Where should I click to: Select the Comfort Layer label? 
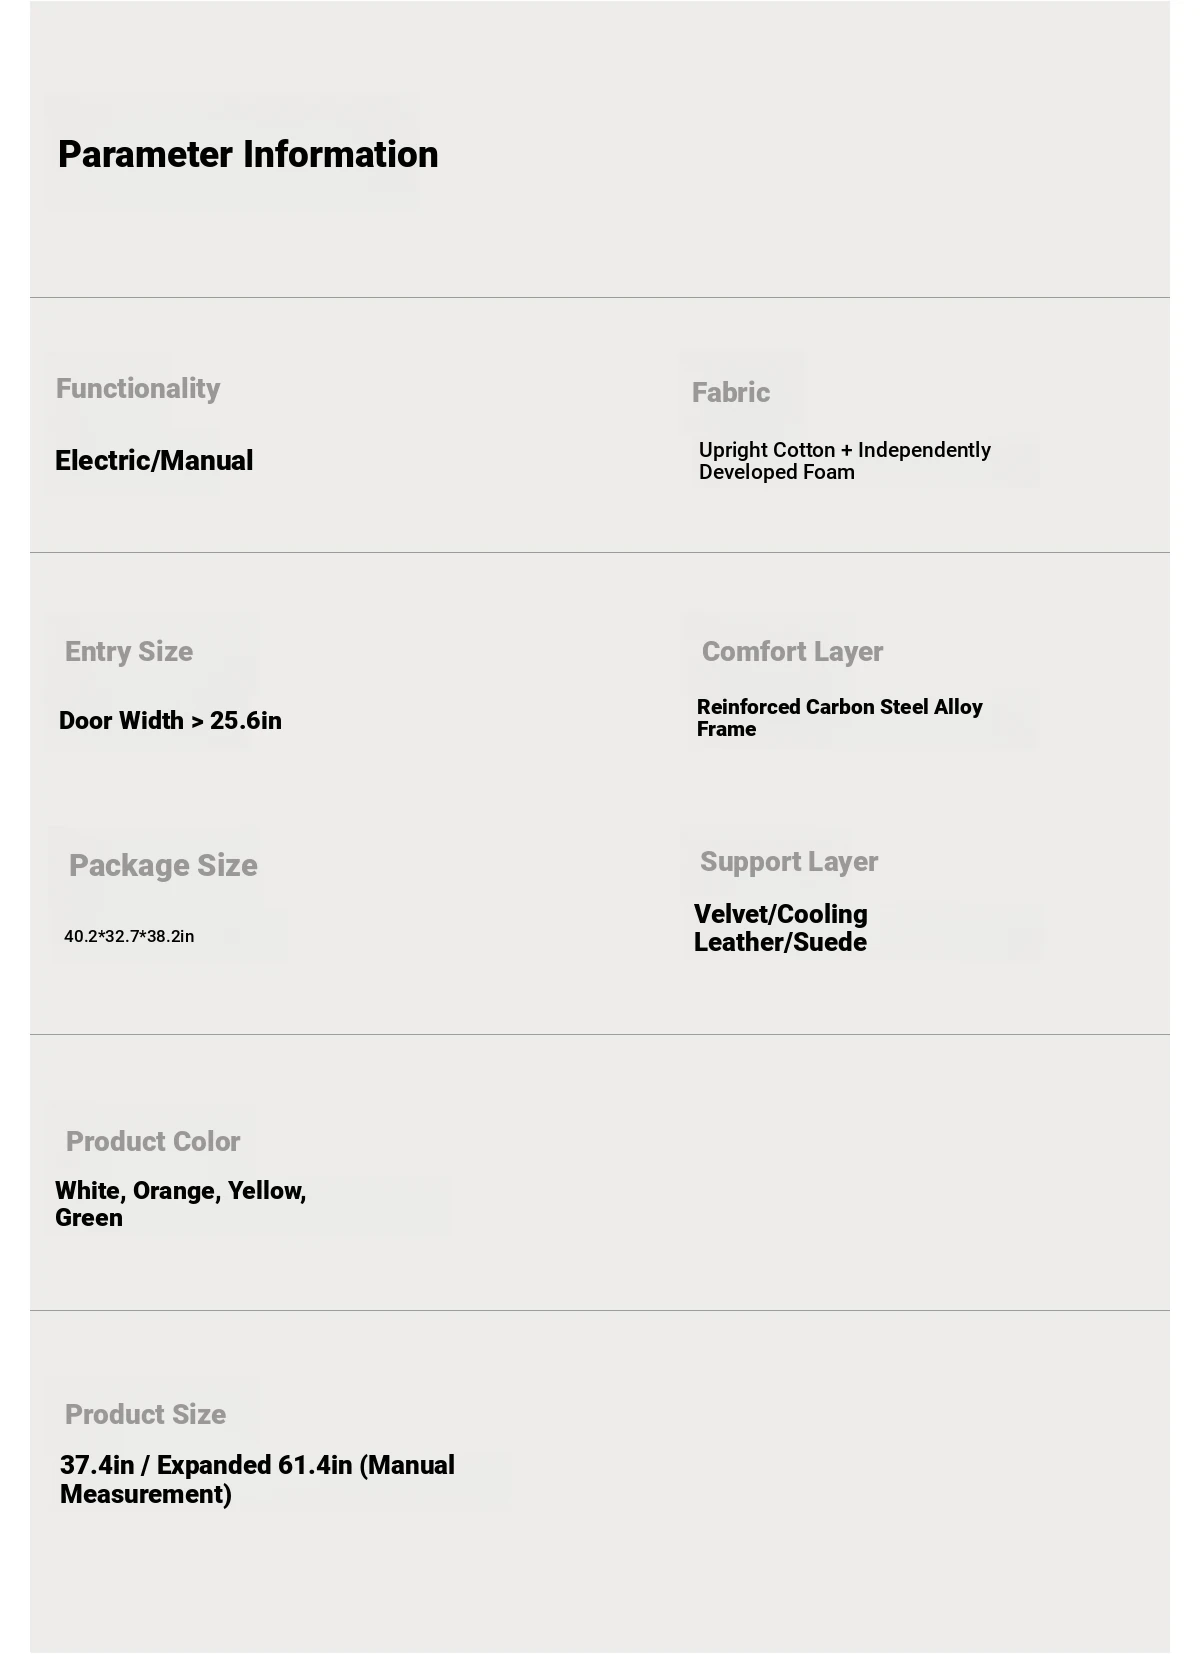click(x=792, y=652)
